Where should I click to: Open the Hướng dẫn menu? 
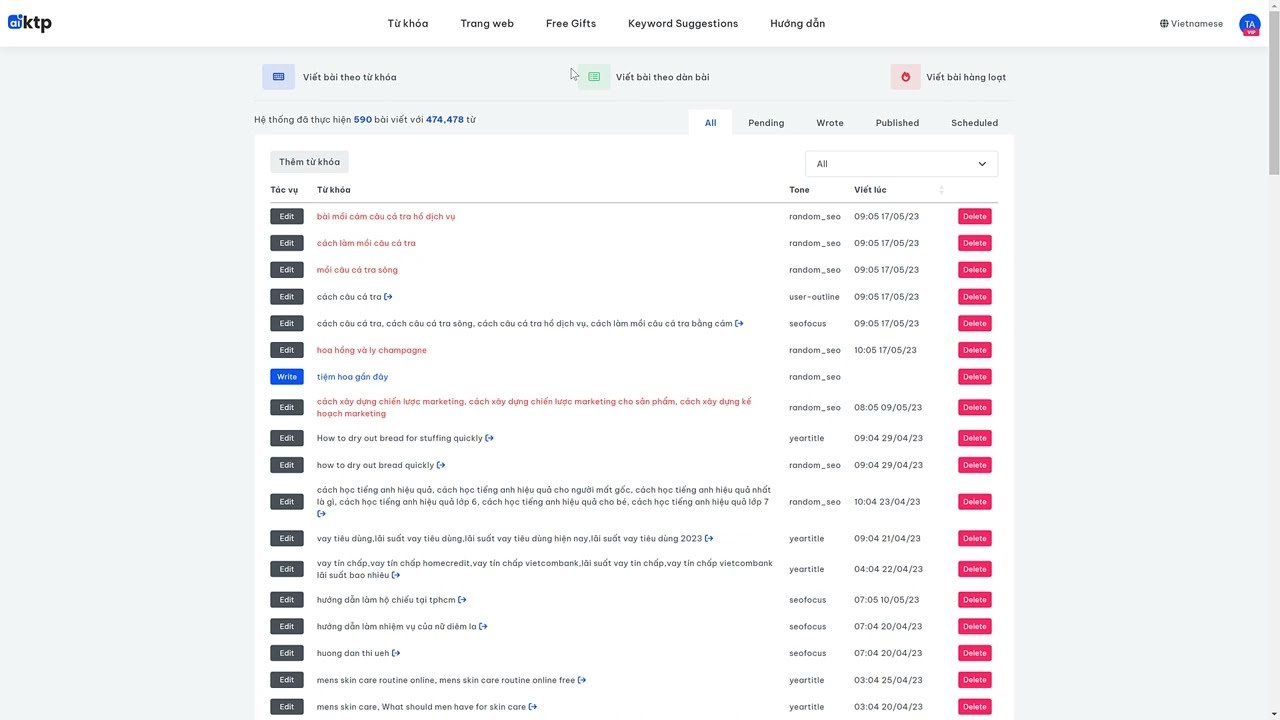798,24
